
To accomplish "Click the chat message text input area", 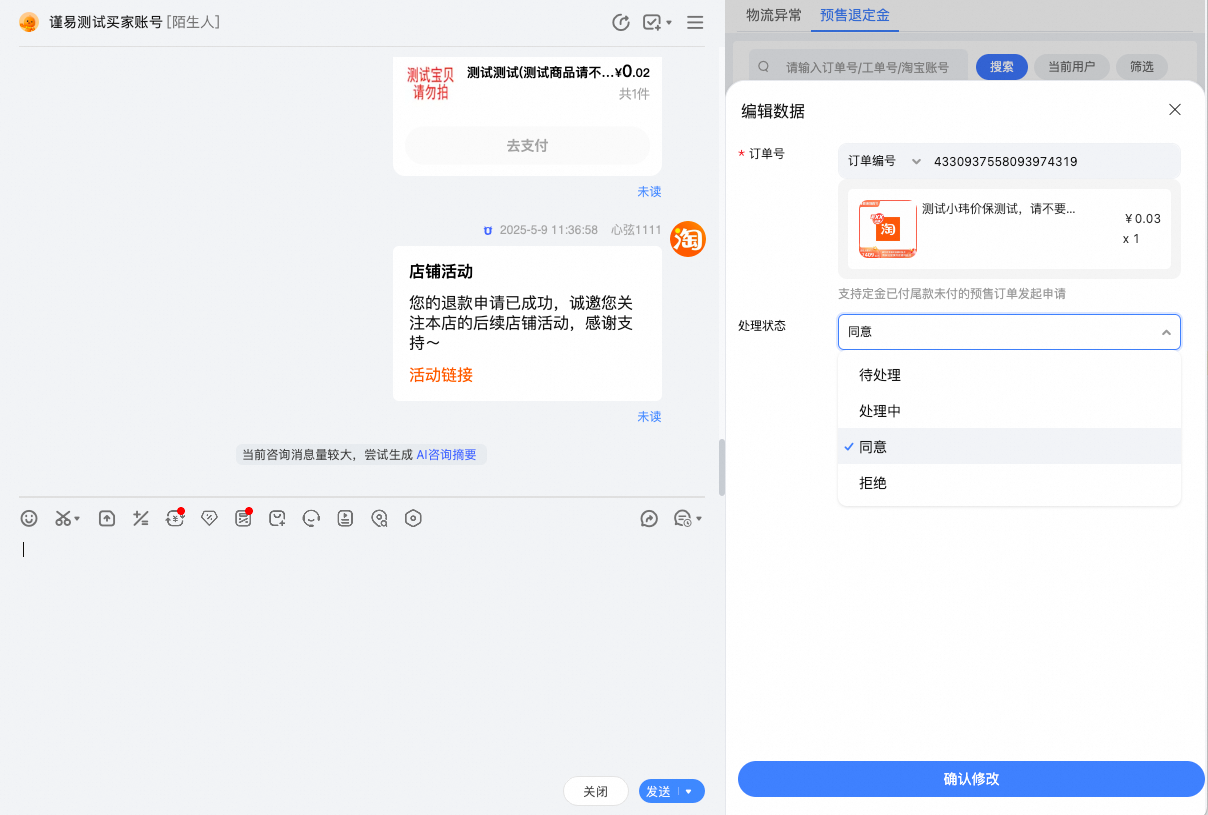I will 360,640.
